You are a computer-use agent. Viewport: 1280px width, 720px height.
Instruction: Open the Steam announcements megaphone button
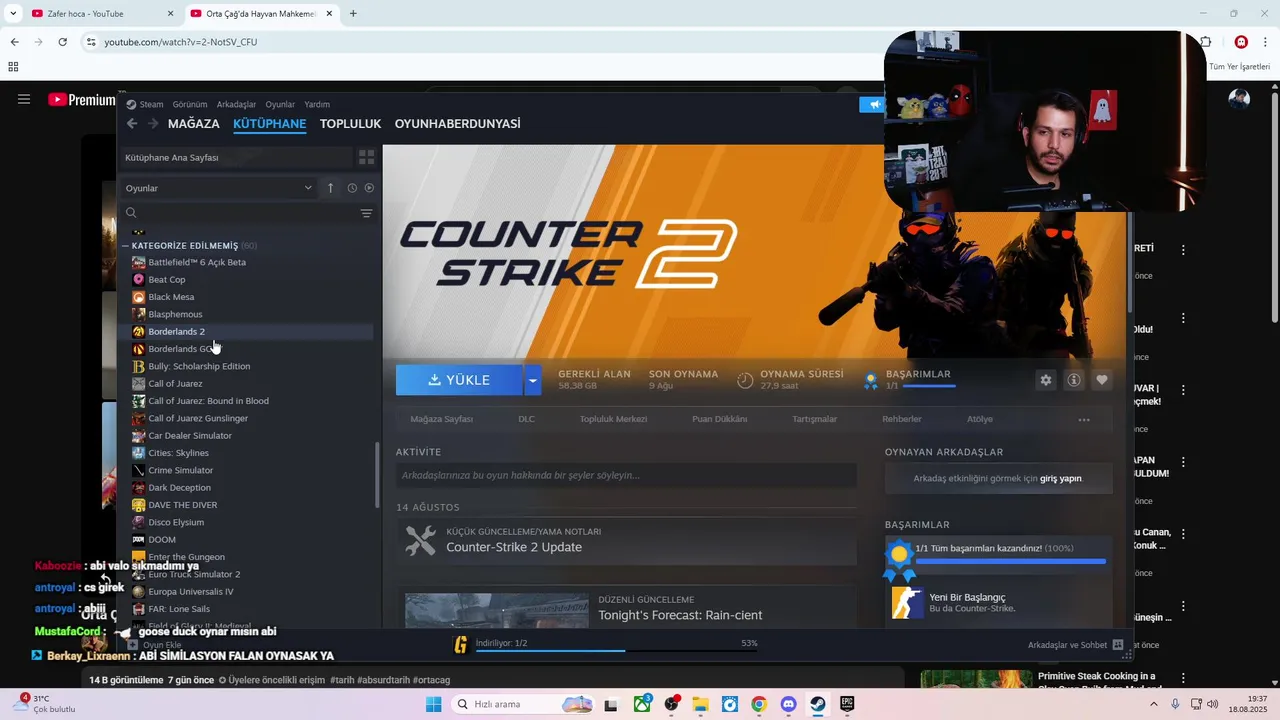pos(872,104)
